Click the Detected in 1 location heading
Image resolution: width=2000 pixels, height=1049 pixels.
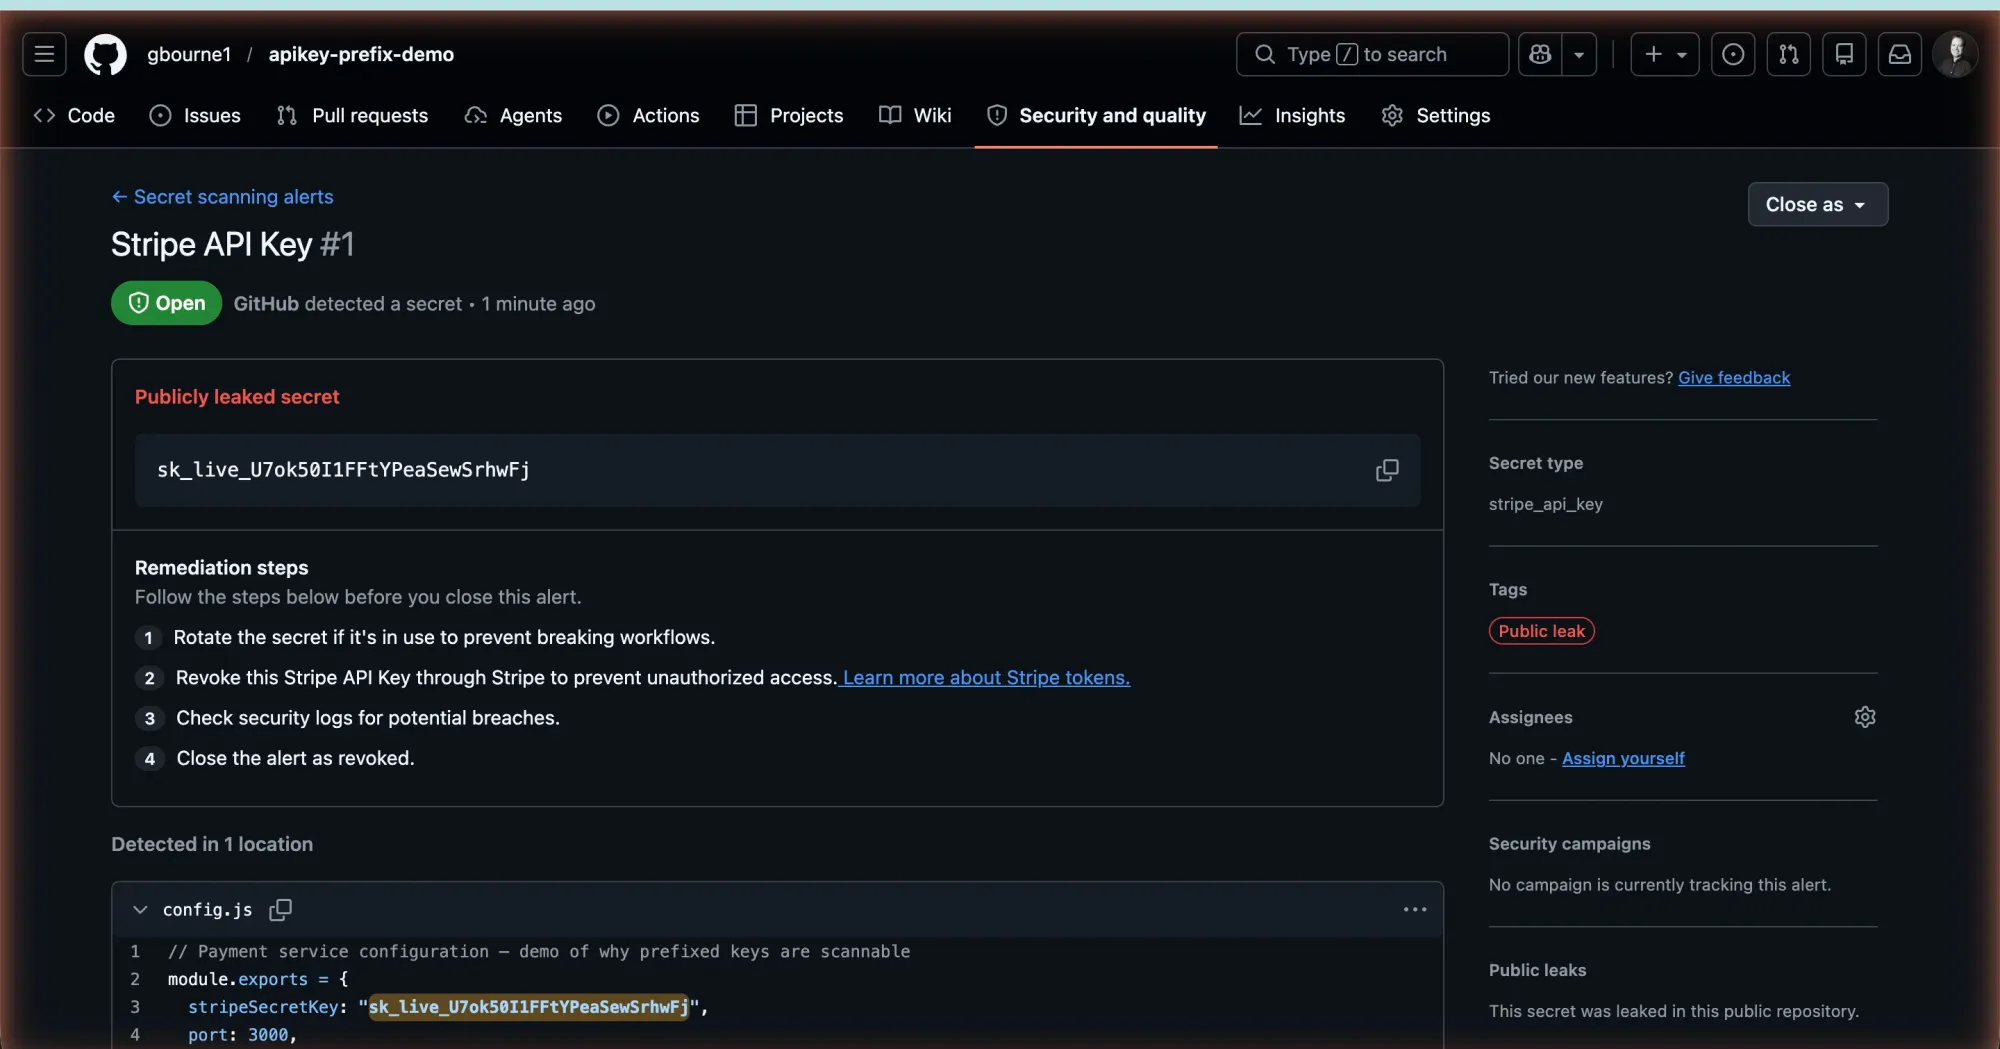212,844
